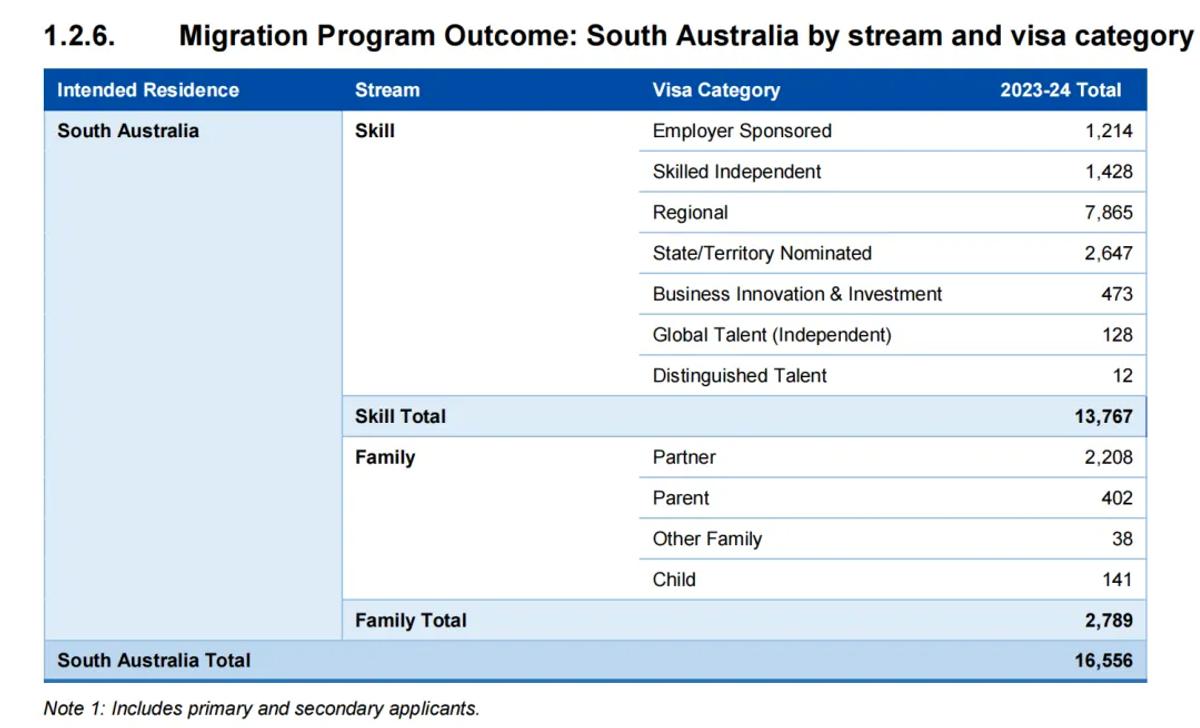Click the Other Family category

pos(707,539)
